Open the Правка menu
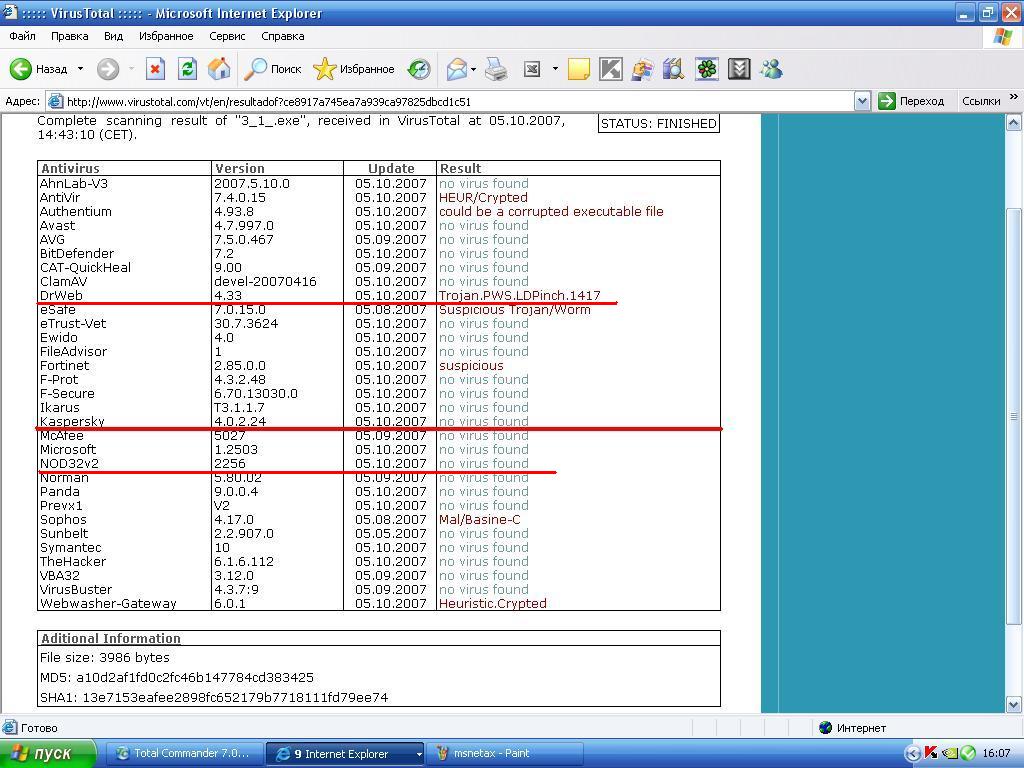This screenshot has width=1024, height=768. [x=69, y=36]
